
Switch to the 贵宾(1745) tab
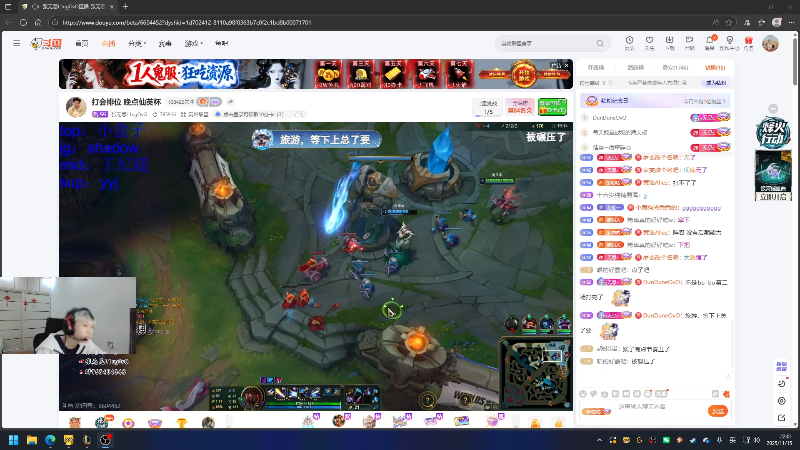(x=675, y=67)
